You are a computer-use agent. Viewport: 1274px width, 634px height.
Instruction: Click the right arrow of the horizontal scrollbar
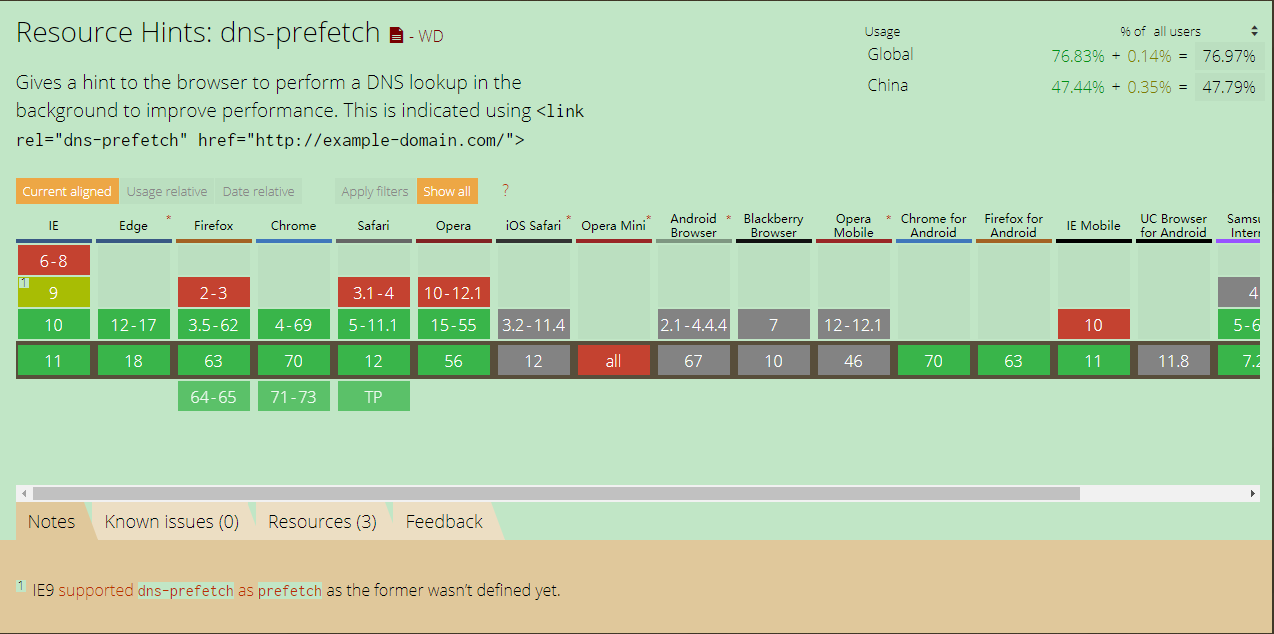tap(1253, 492)
